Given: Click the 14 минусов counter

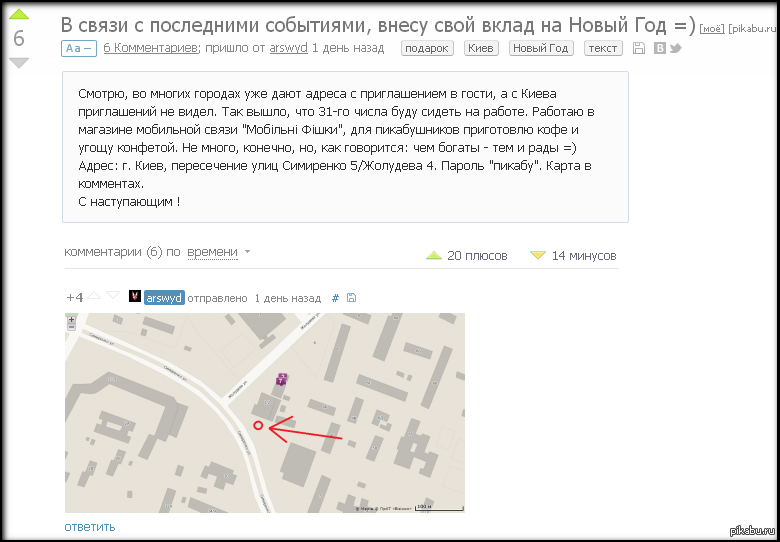Looking at the screenshot, I should 574,256.
